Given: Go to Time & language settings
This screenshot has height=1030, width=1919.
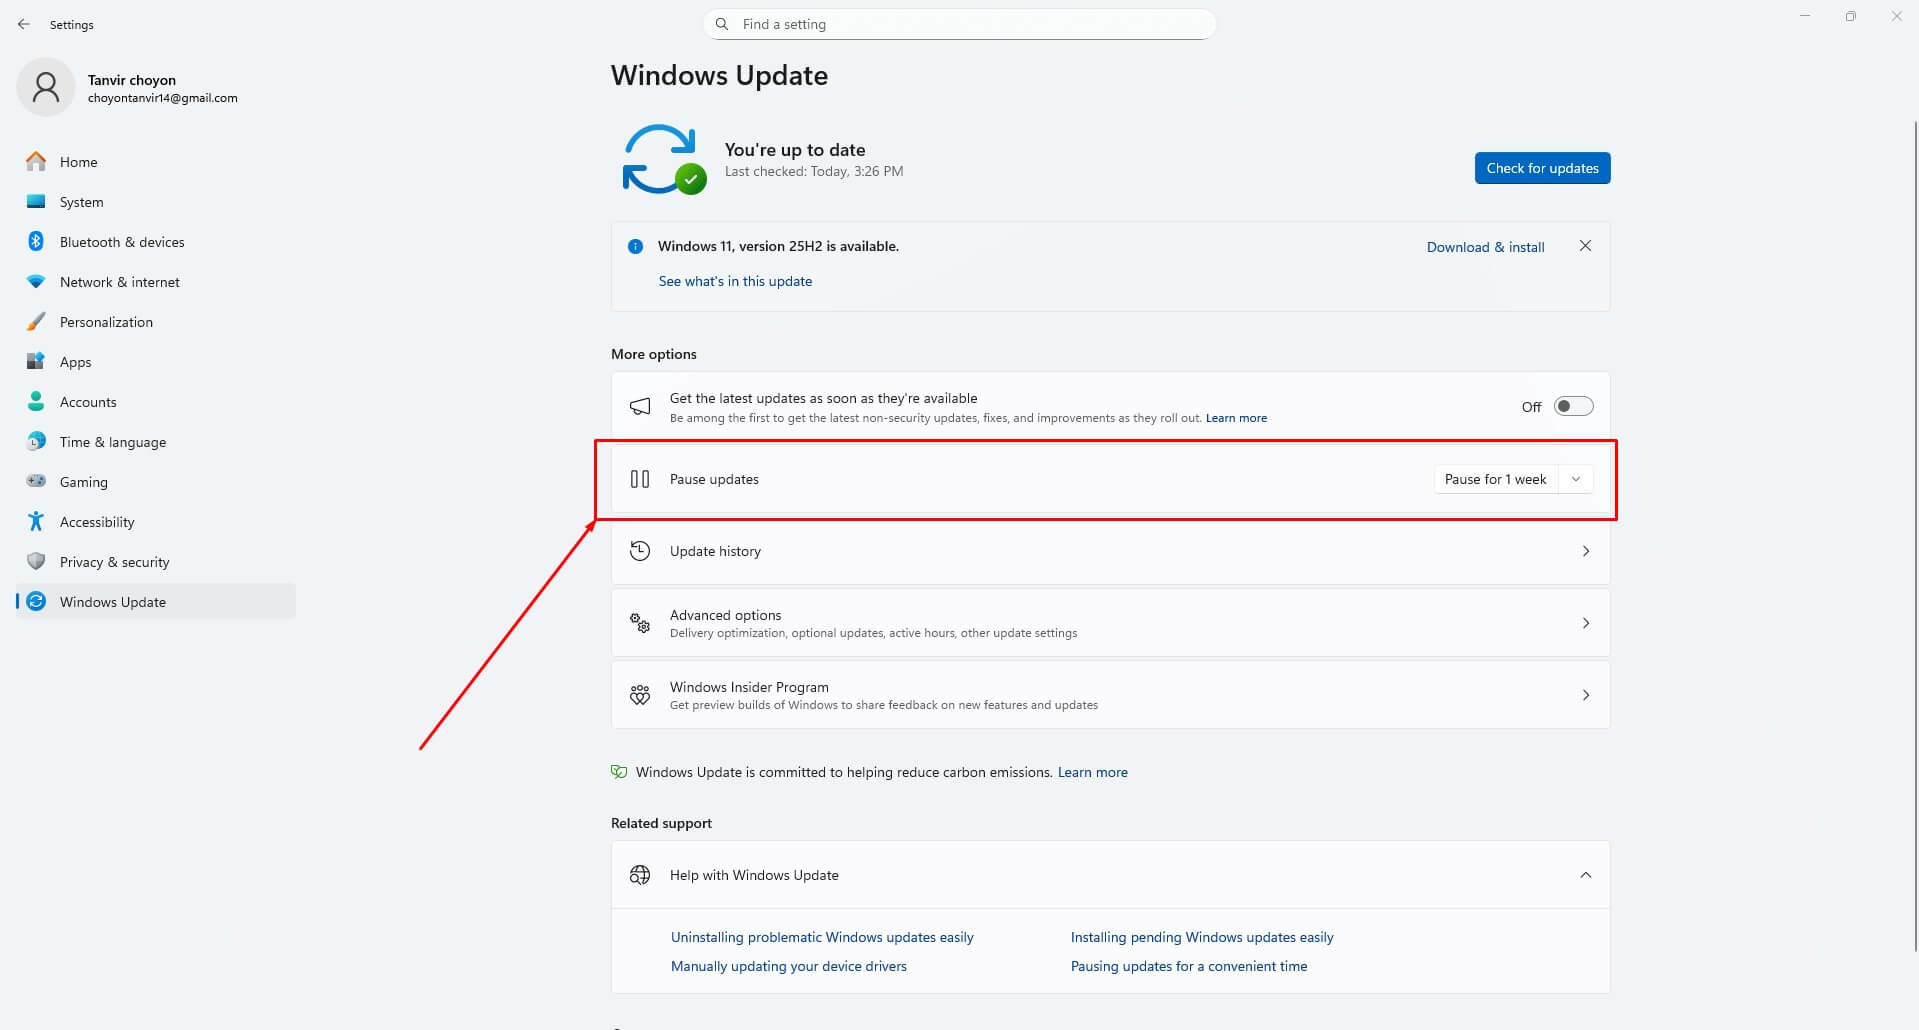Looking at the screenshot, I should click(156, 441).
